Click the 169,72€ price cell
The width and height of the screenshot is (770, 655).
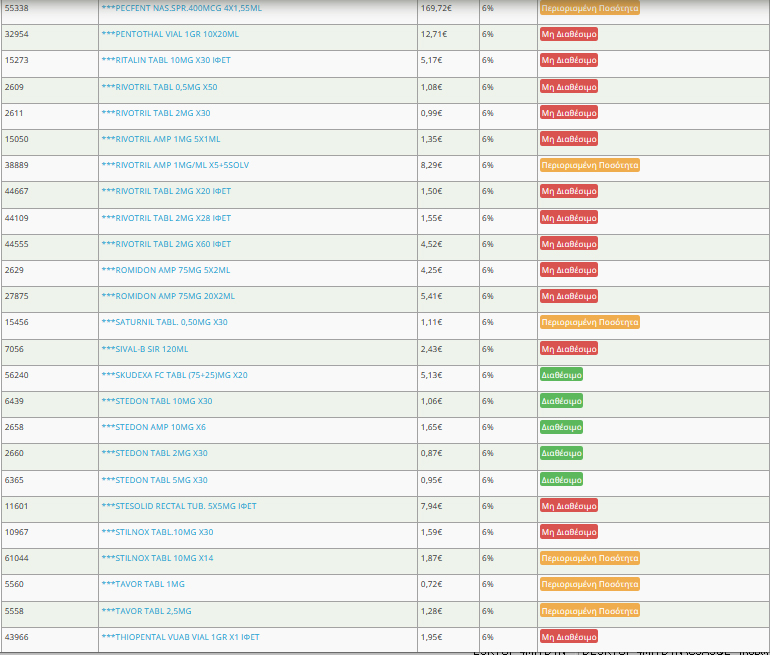click(x=435, y=8)
